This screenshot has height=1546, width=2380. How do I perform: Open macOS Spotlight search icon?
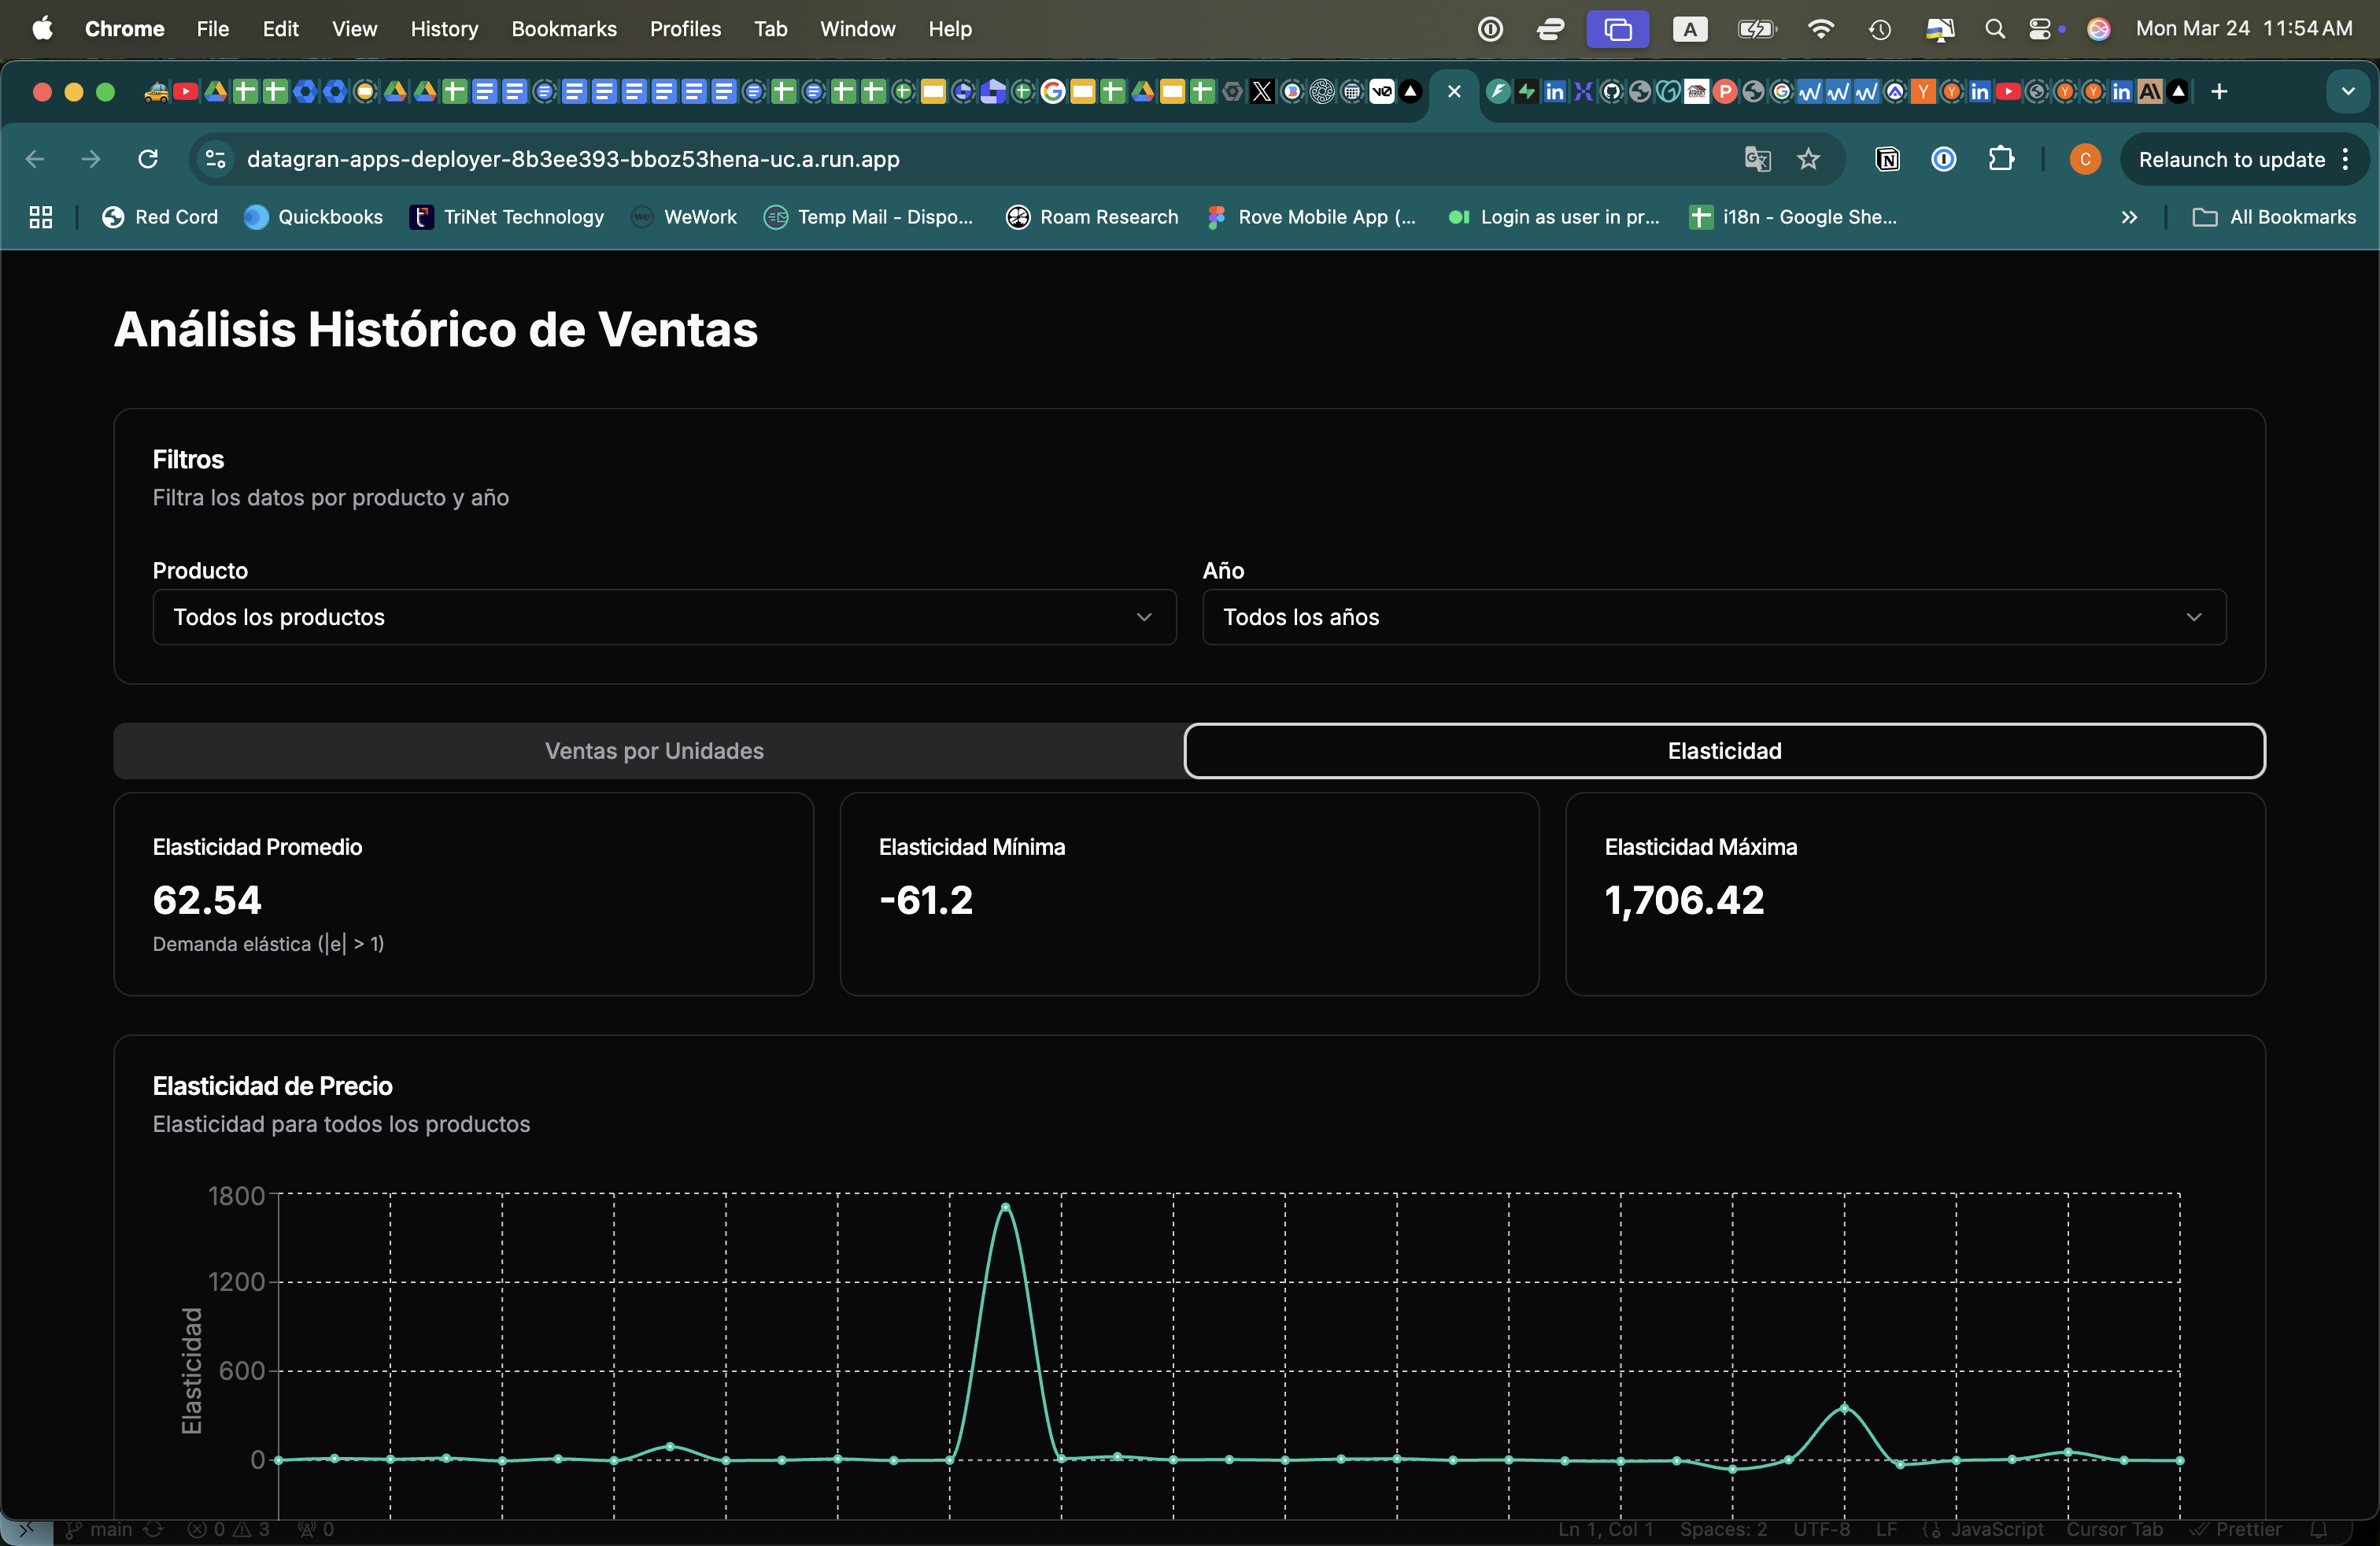1994,29
